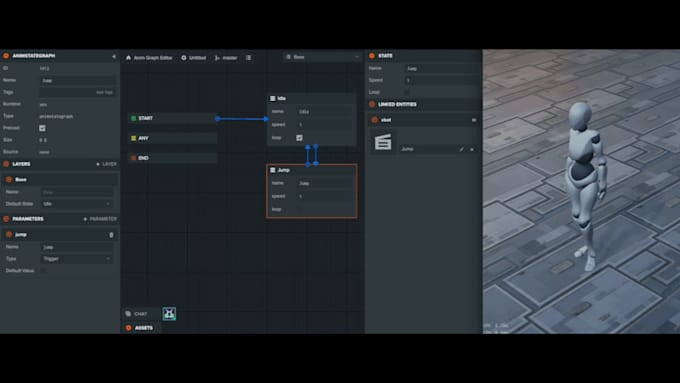This screenshot has width=680, height=383.
Task: Add a new layer with + LAYER
Action: point(106,164)
